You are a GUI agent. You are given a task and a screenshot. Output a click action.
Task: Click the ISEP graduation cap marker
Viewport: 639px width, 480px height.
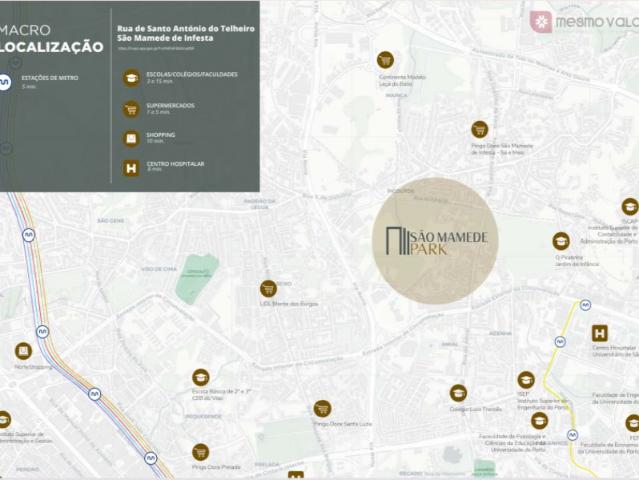pyautogui.click(x=526, y=380)
